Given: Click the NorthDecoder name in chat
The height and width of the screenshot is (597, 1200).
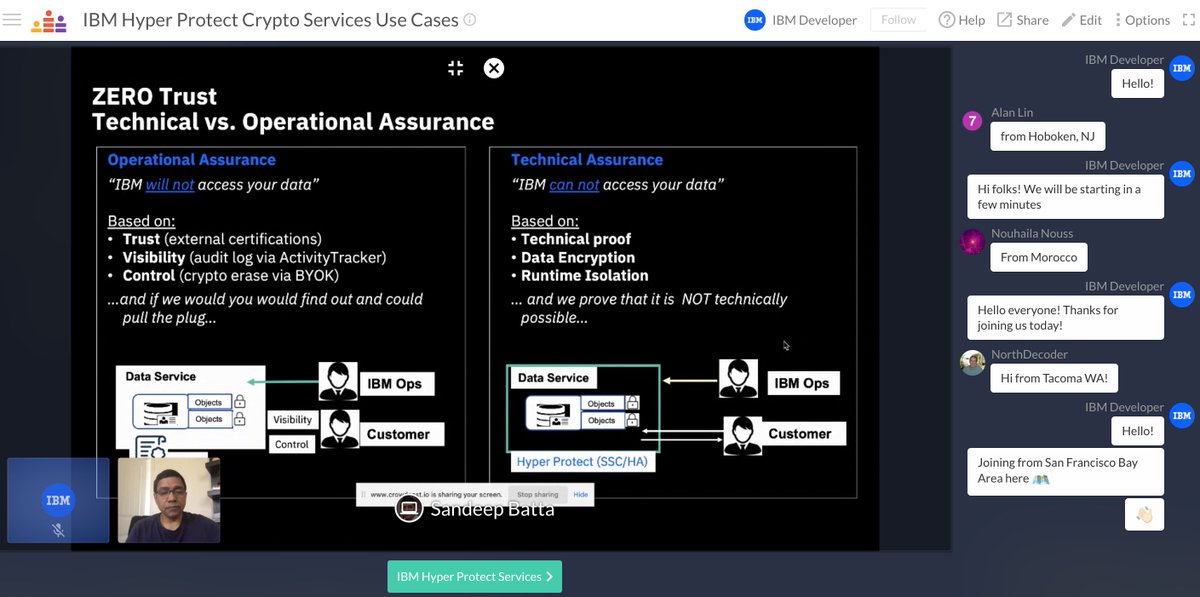Looking at the screenshot, I should [x=1029, y=355].
